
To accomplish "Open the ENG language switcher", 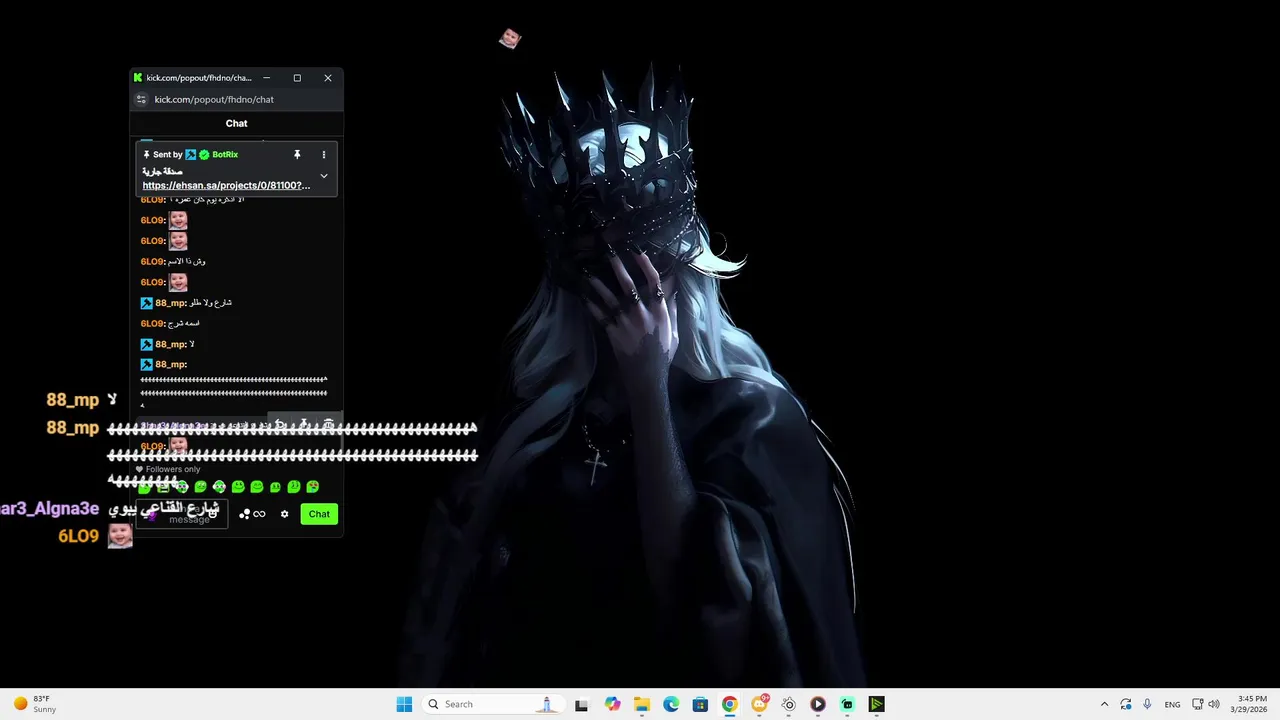I will coord(1172,704).
